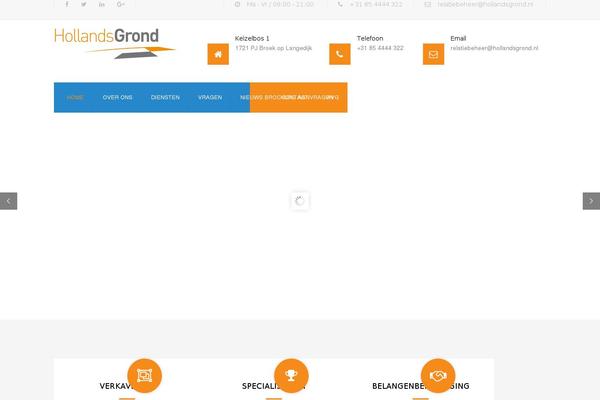The image size is (600, 400).
Task: Open the VRAGEN menu item
Action: (x=210, y=97)
